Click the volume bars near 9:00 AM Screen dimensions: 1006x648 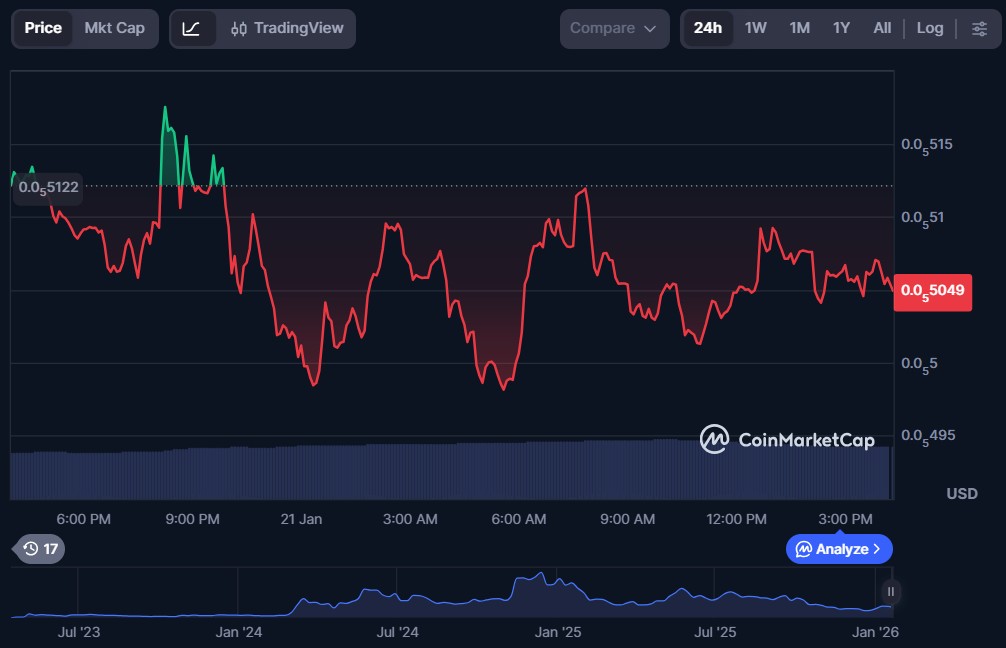[628, 470]
